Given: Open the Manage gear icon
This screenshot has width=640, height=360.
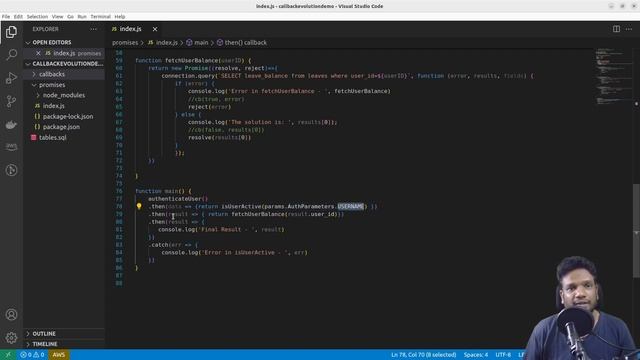Looking at the screenshot, I should tap(11, 338).
